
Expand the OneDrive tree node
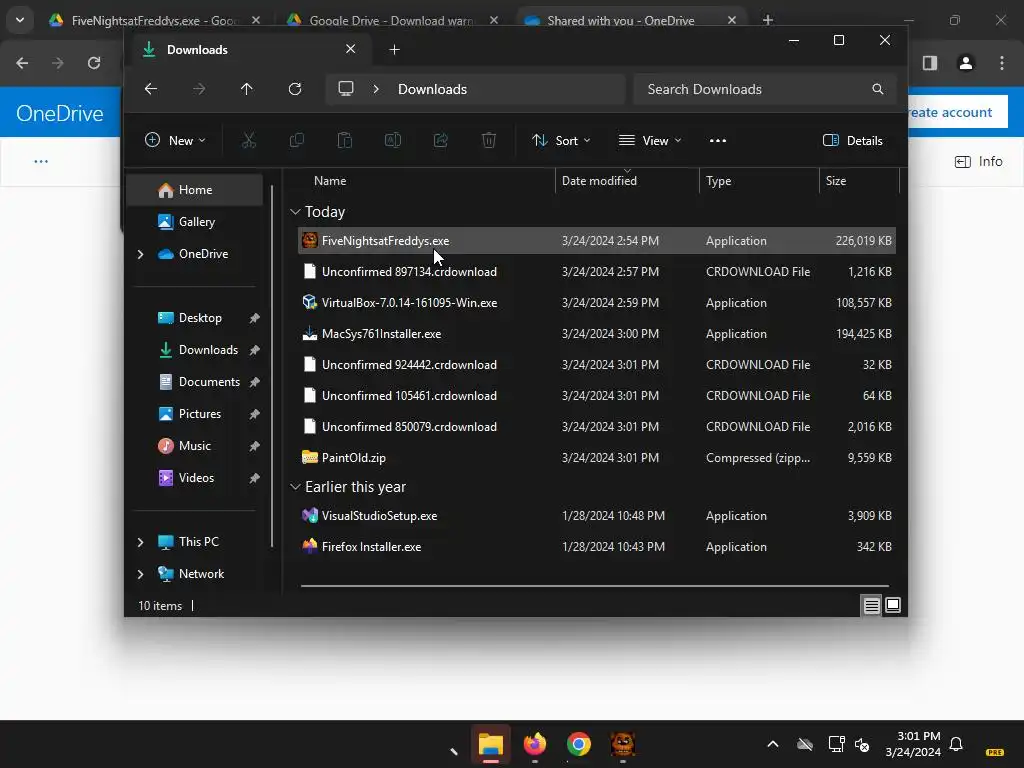coord(140,254)
